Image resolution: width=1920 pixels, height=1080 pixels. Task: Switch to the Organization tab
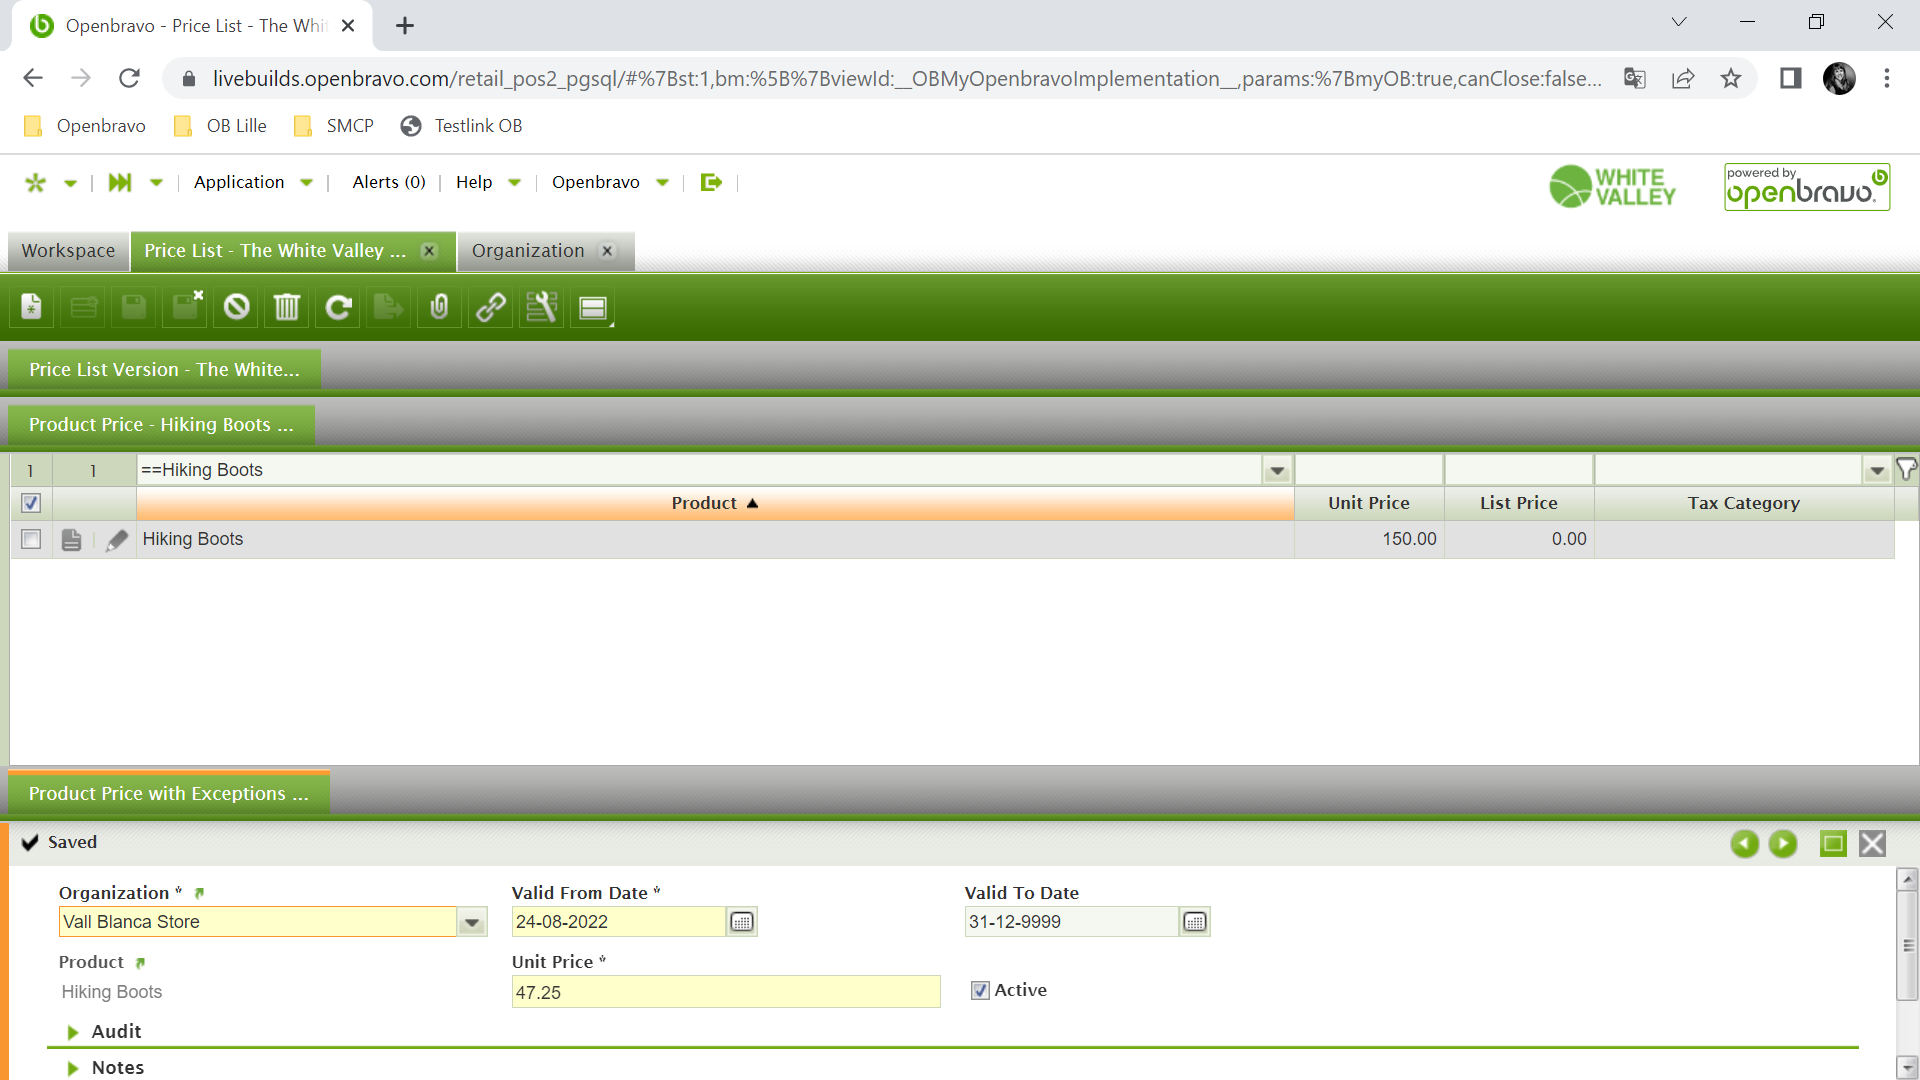coord(528,251)
